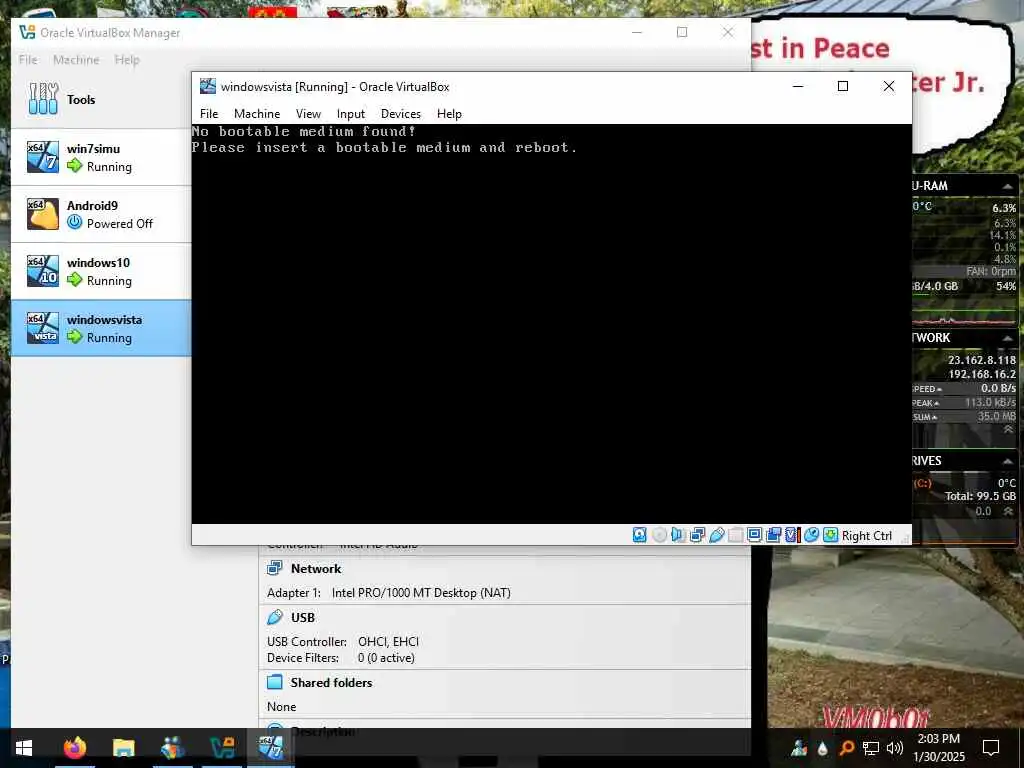Collapse the DRIVES section of desktop gadget
The image size is (1024, 768).
[x=1007, y=461]
